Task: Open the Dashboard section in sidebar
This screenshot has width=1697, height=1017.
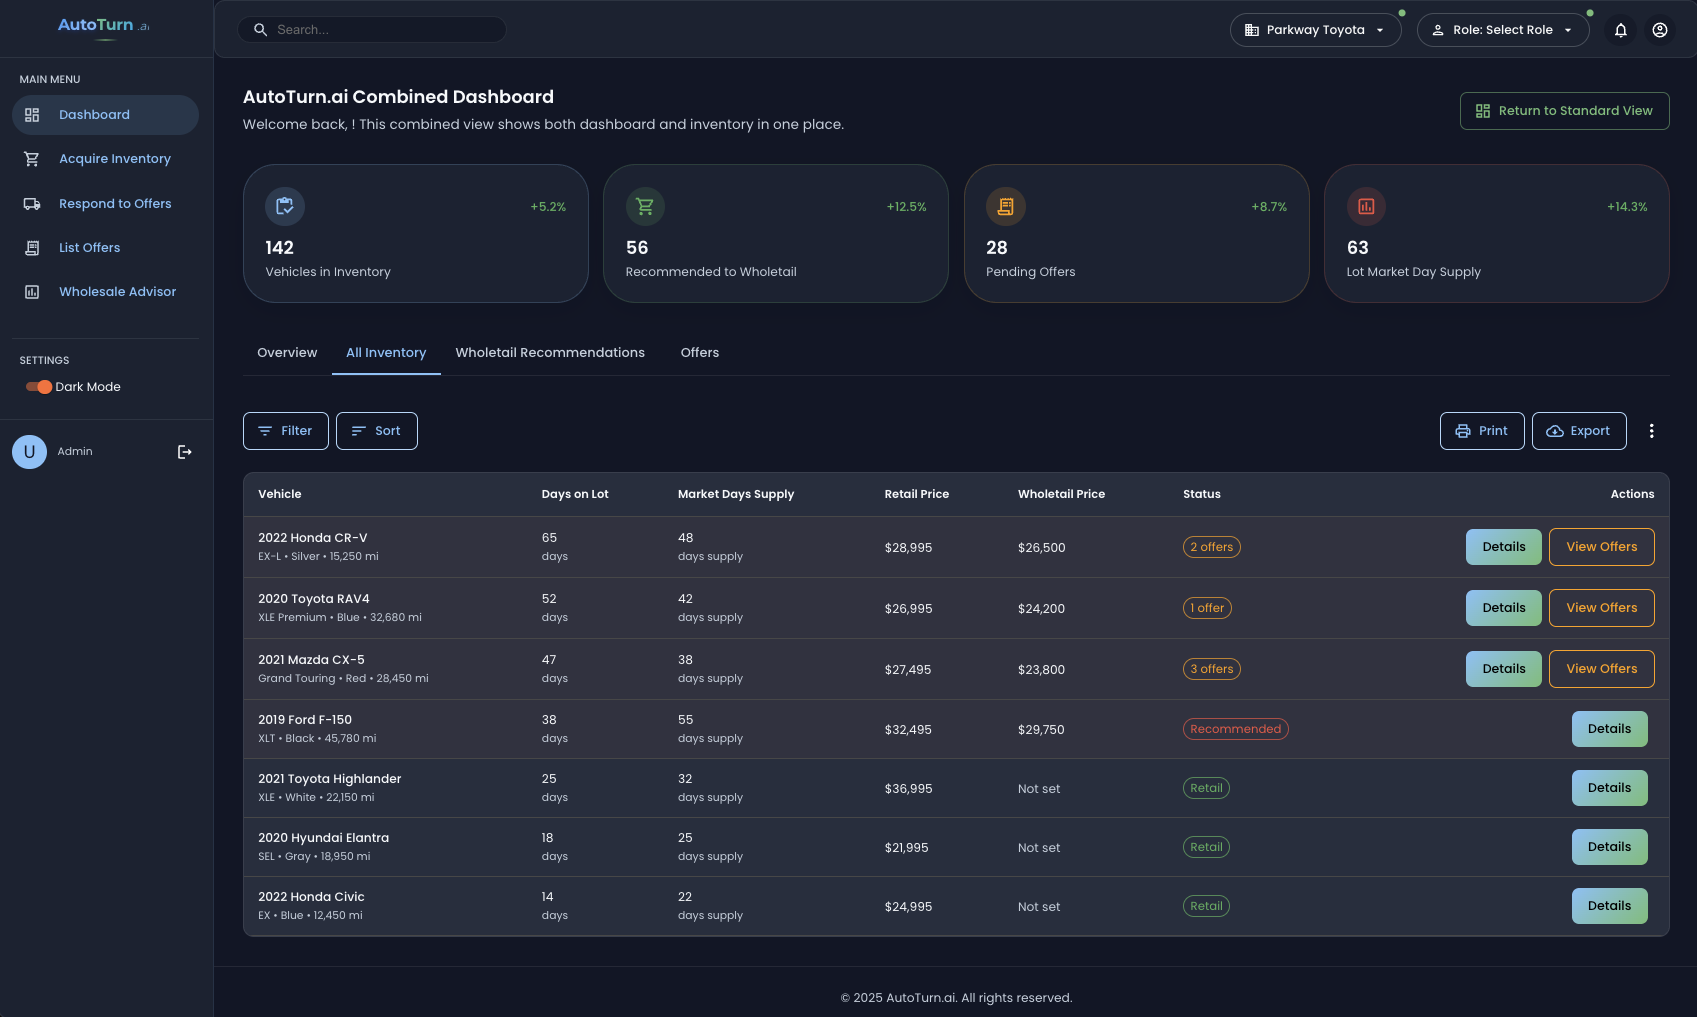Action: click(94, 114)
